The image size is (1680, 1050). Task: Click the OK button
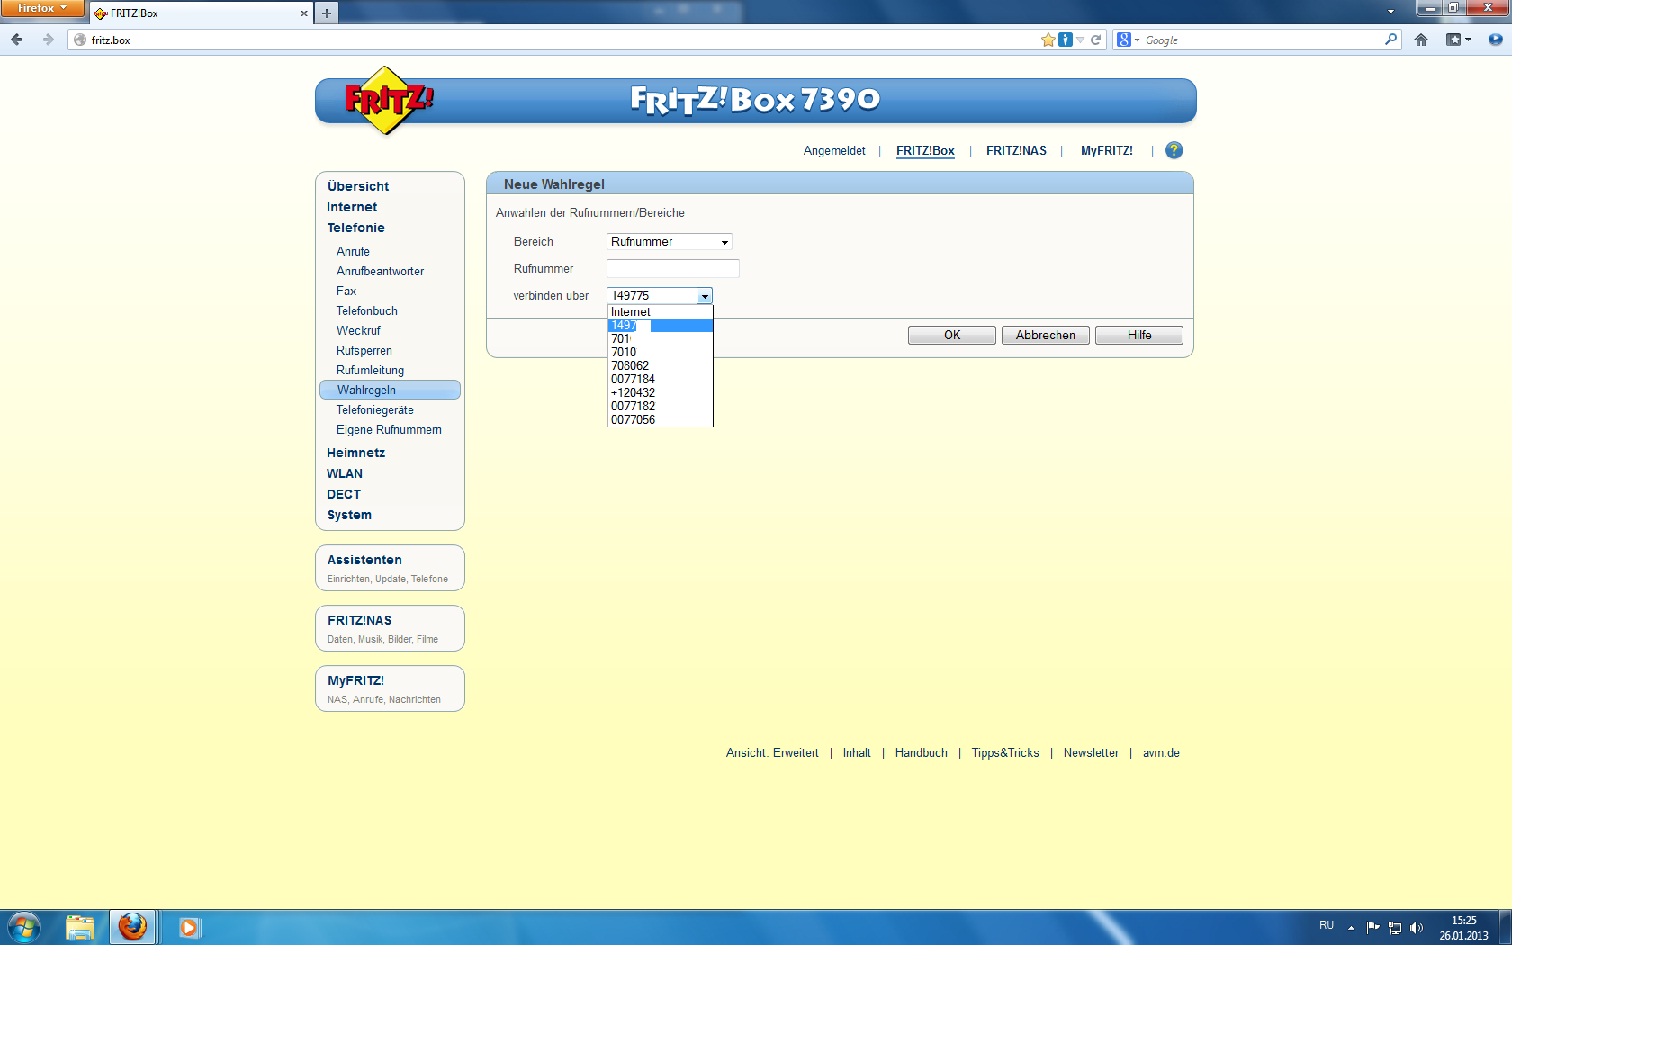[x=952, y=335]
